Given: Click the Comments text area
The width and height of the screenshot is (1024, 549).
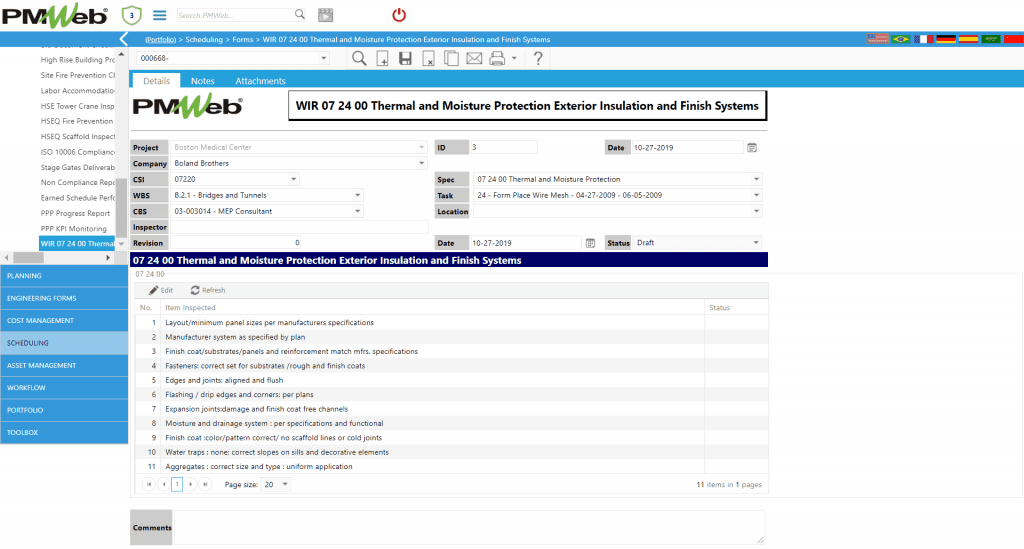Looking at the screenshot, I should [x=469, y=527].
